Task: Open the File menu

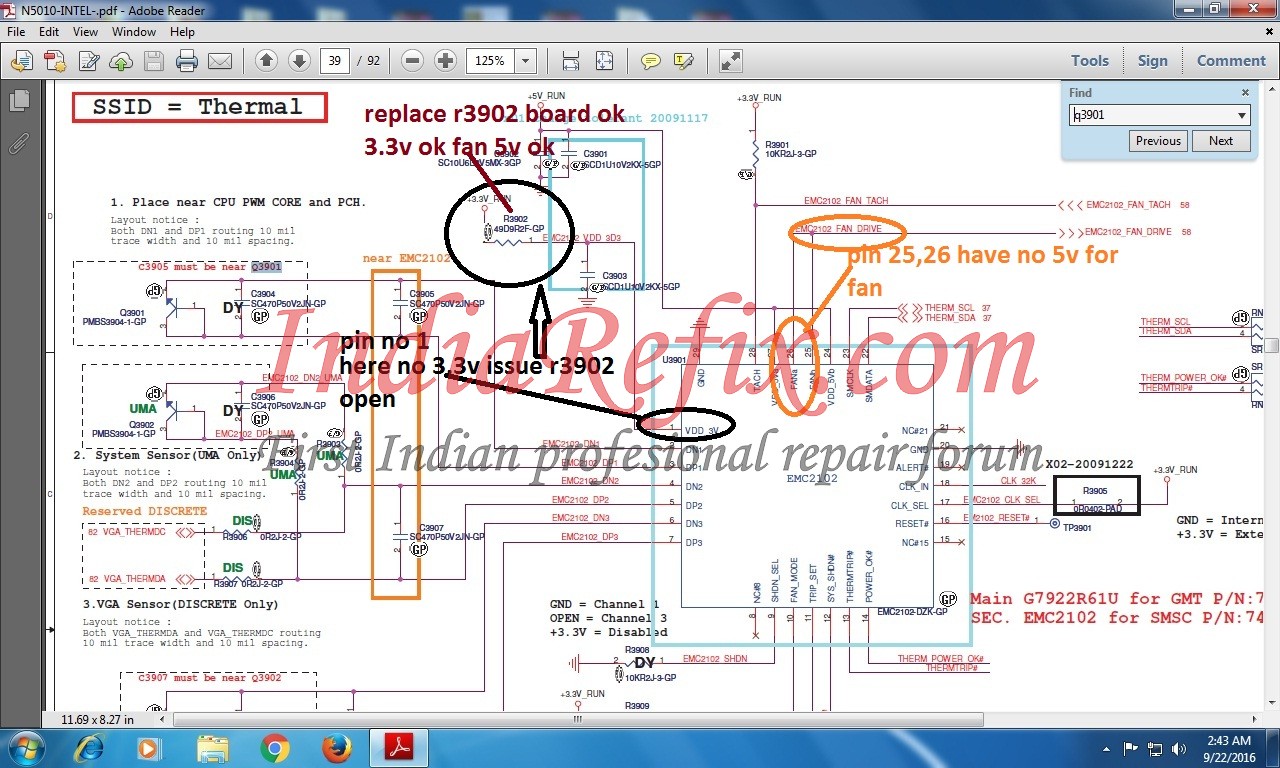Action: pyautogui.click(x=16, y=32)
